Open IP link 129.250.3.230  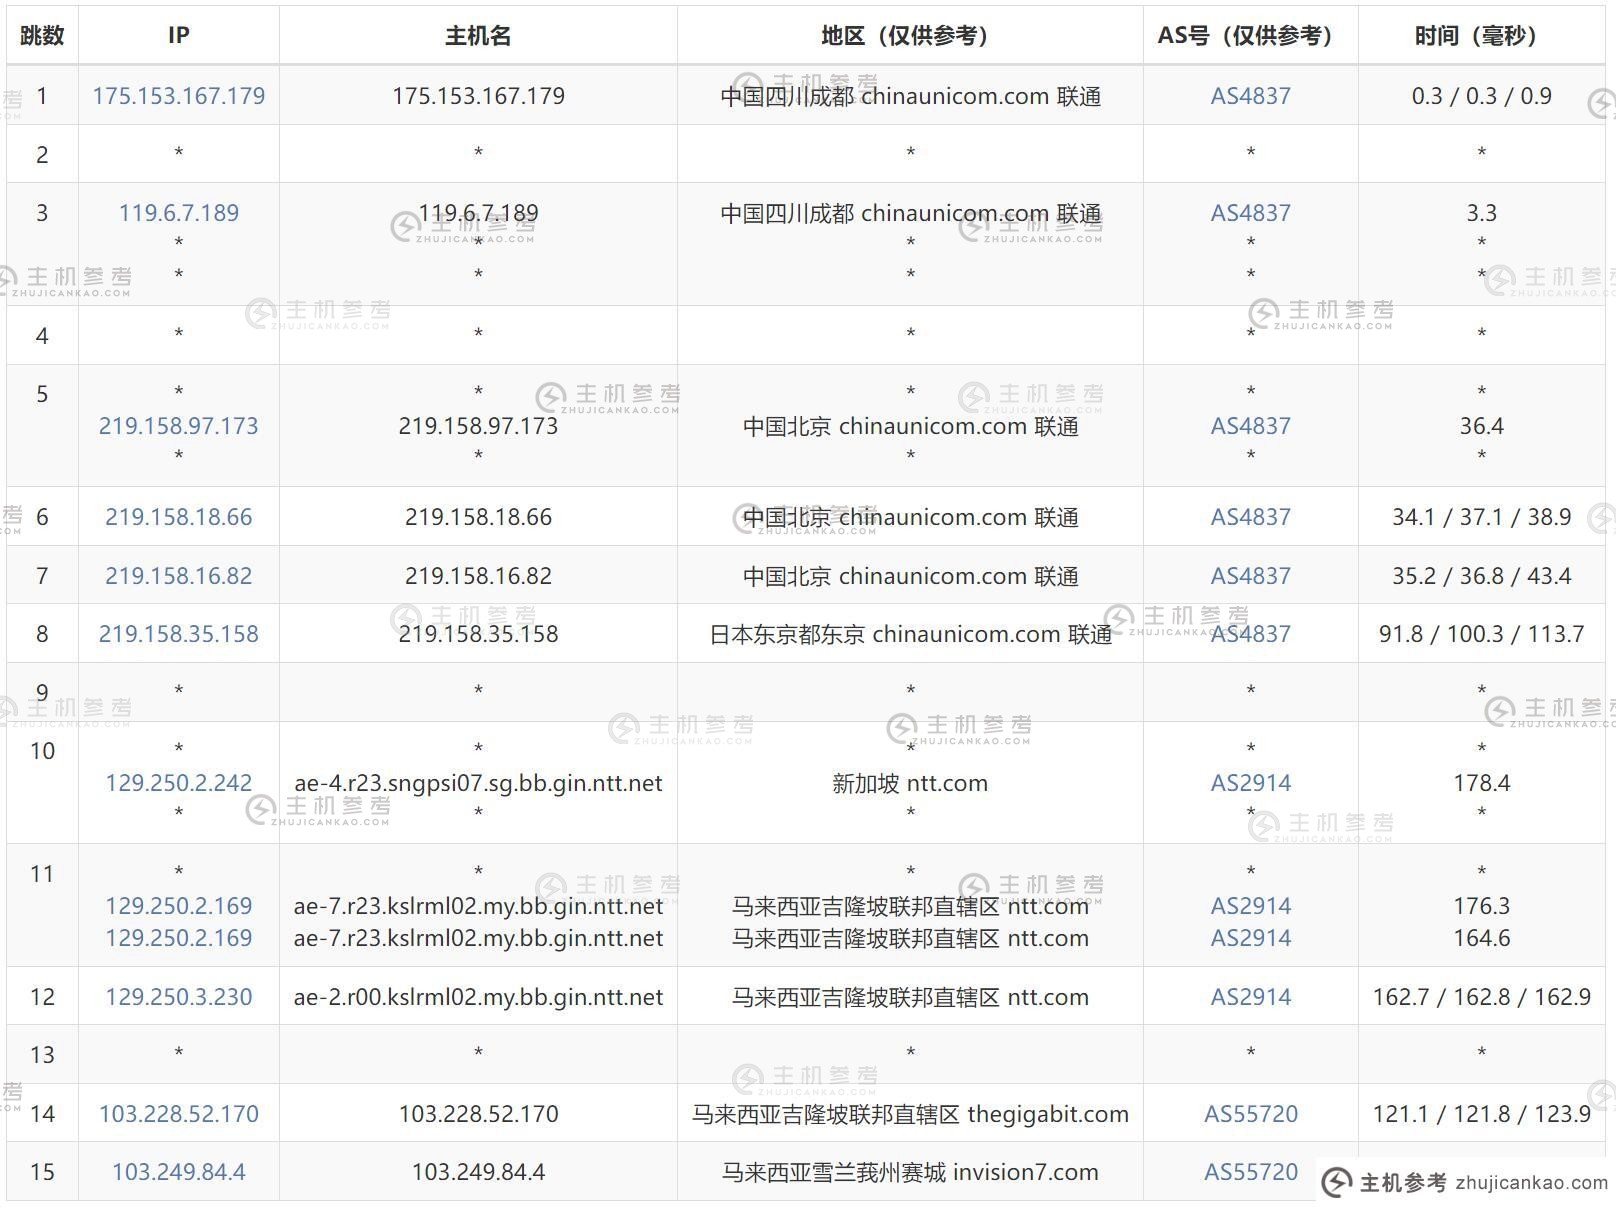[179, 997]
